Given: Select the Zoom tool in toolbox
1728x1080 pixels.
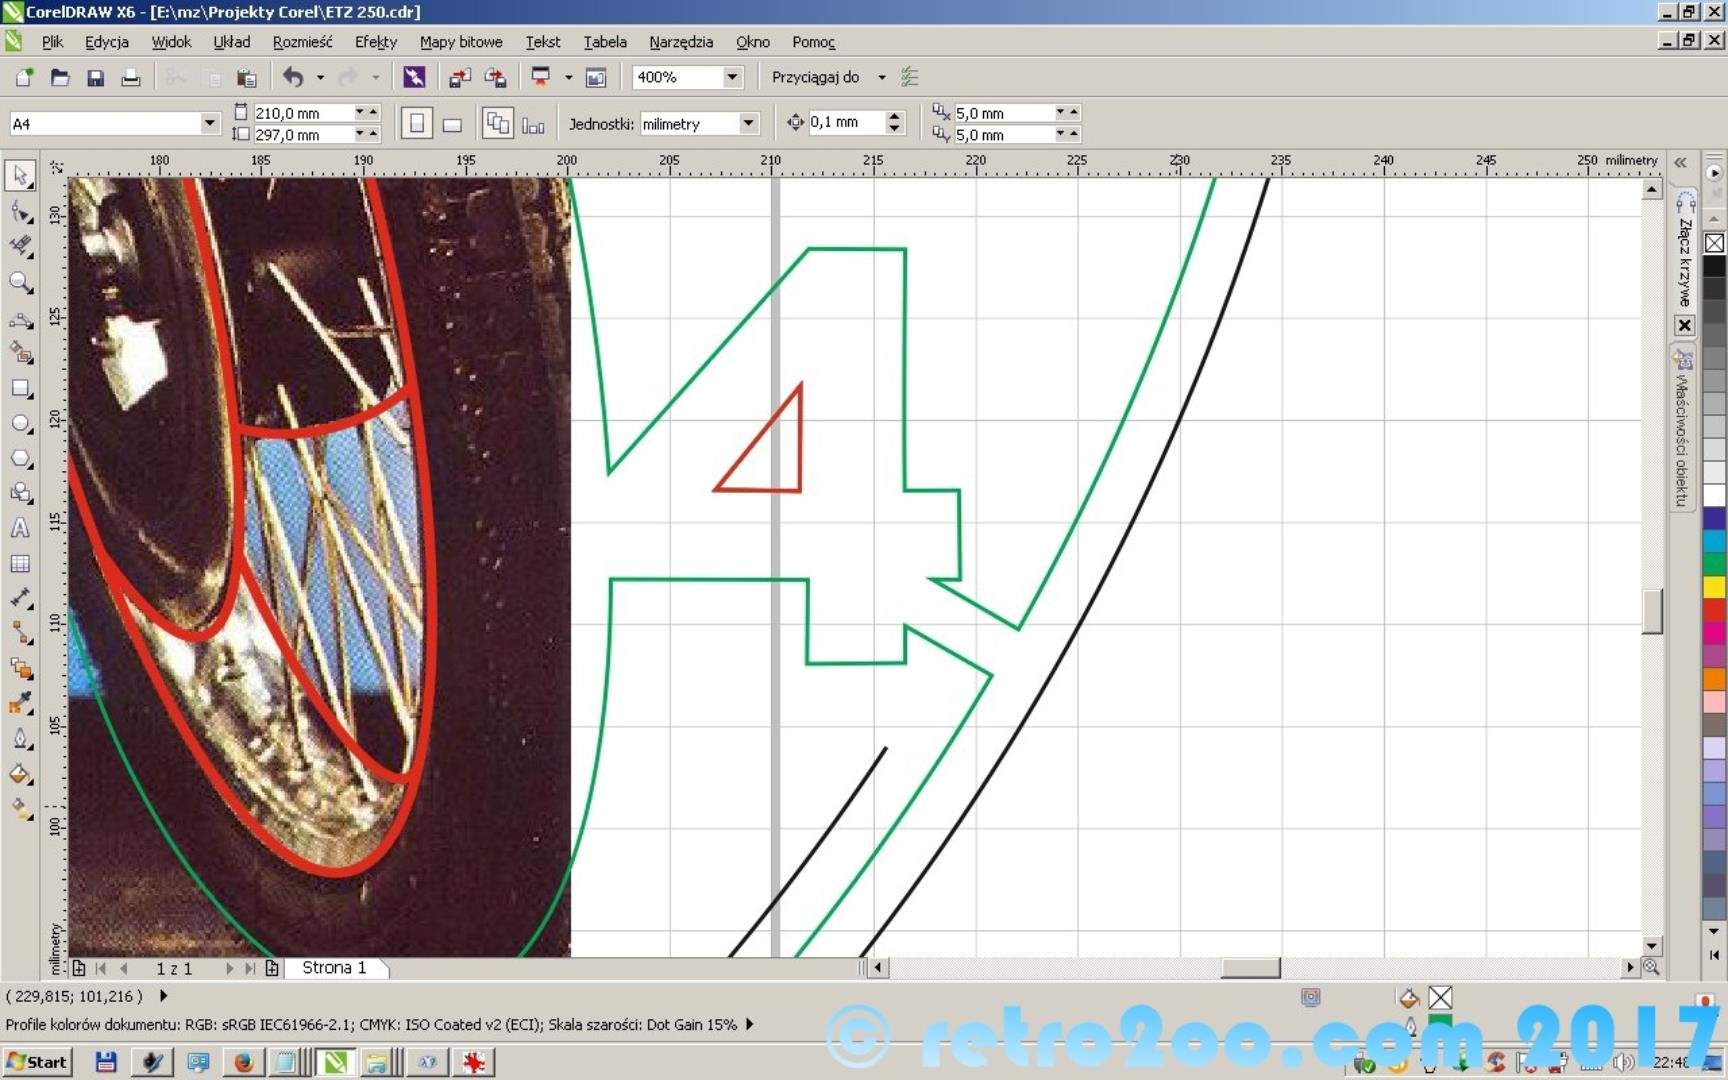Looking at the screenshot, I should [x=20, y=283].
